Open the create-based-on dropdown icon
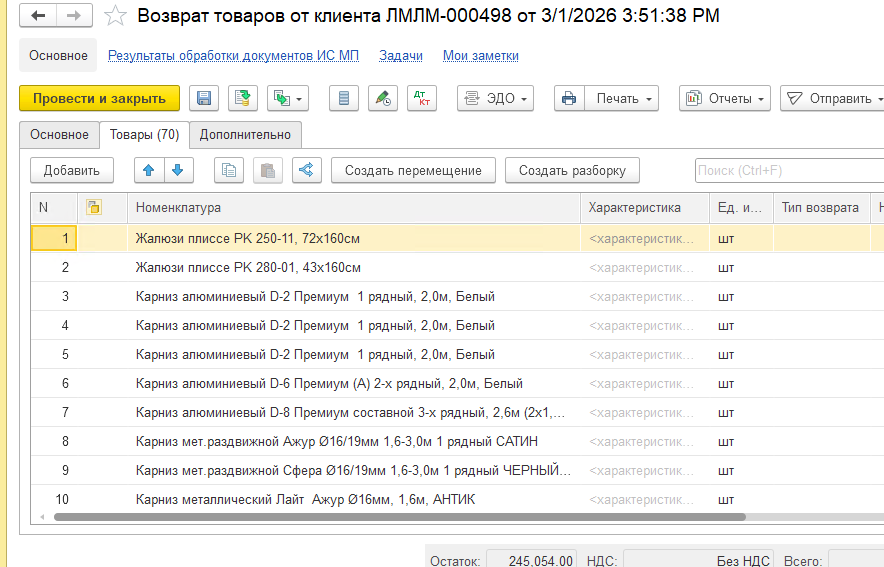 click(288, 99)
